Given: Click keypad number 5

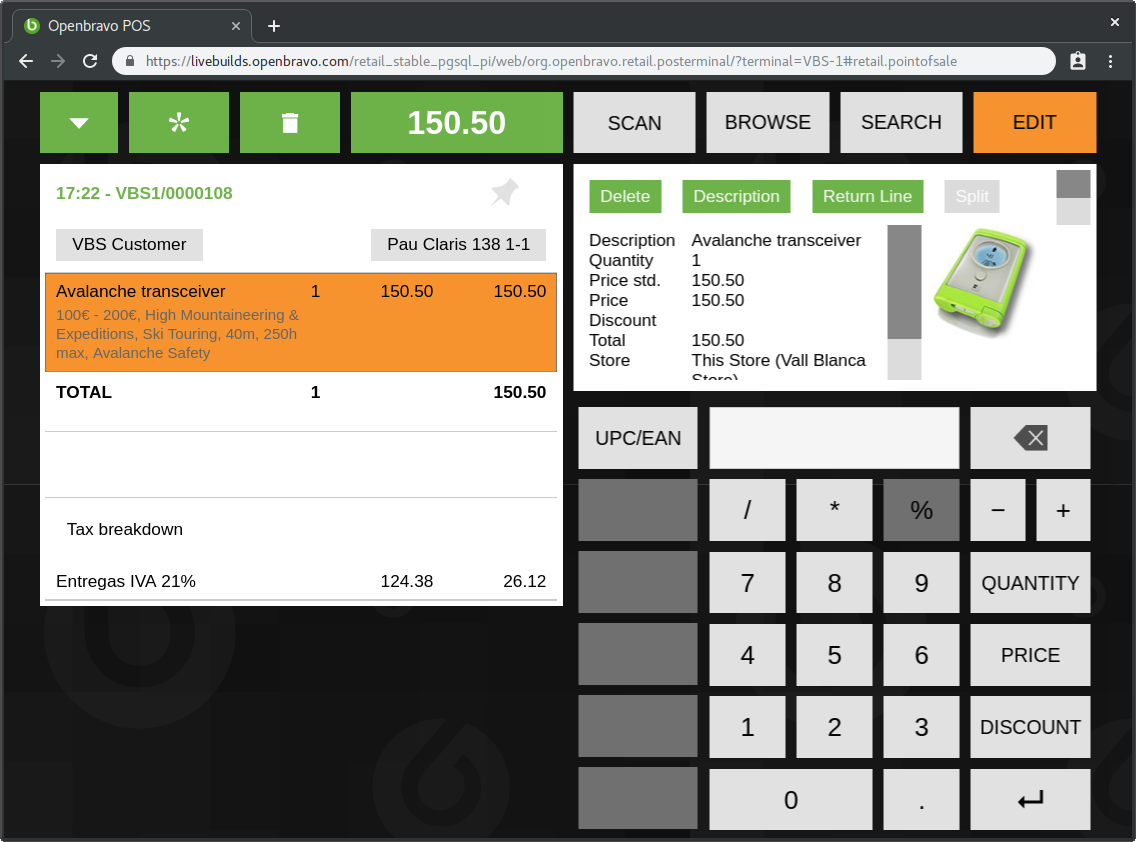Looking at the screenshot, I should [x=834, y=655].
